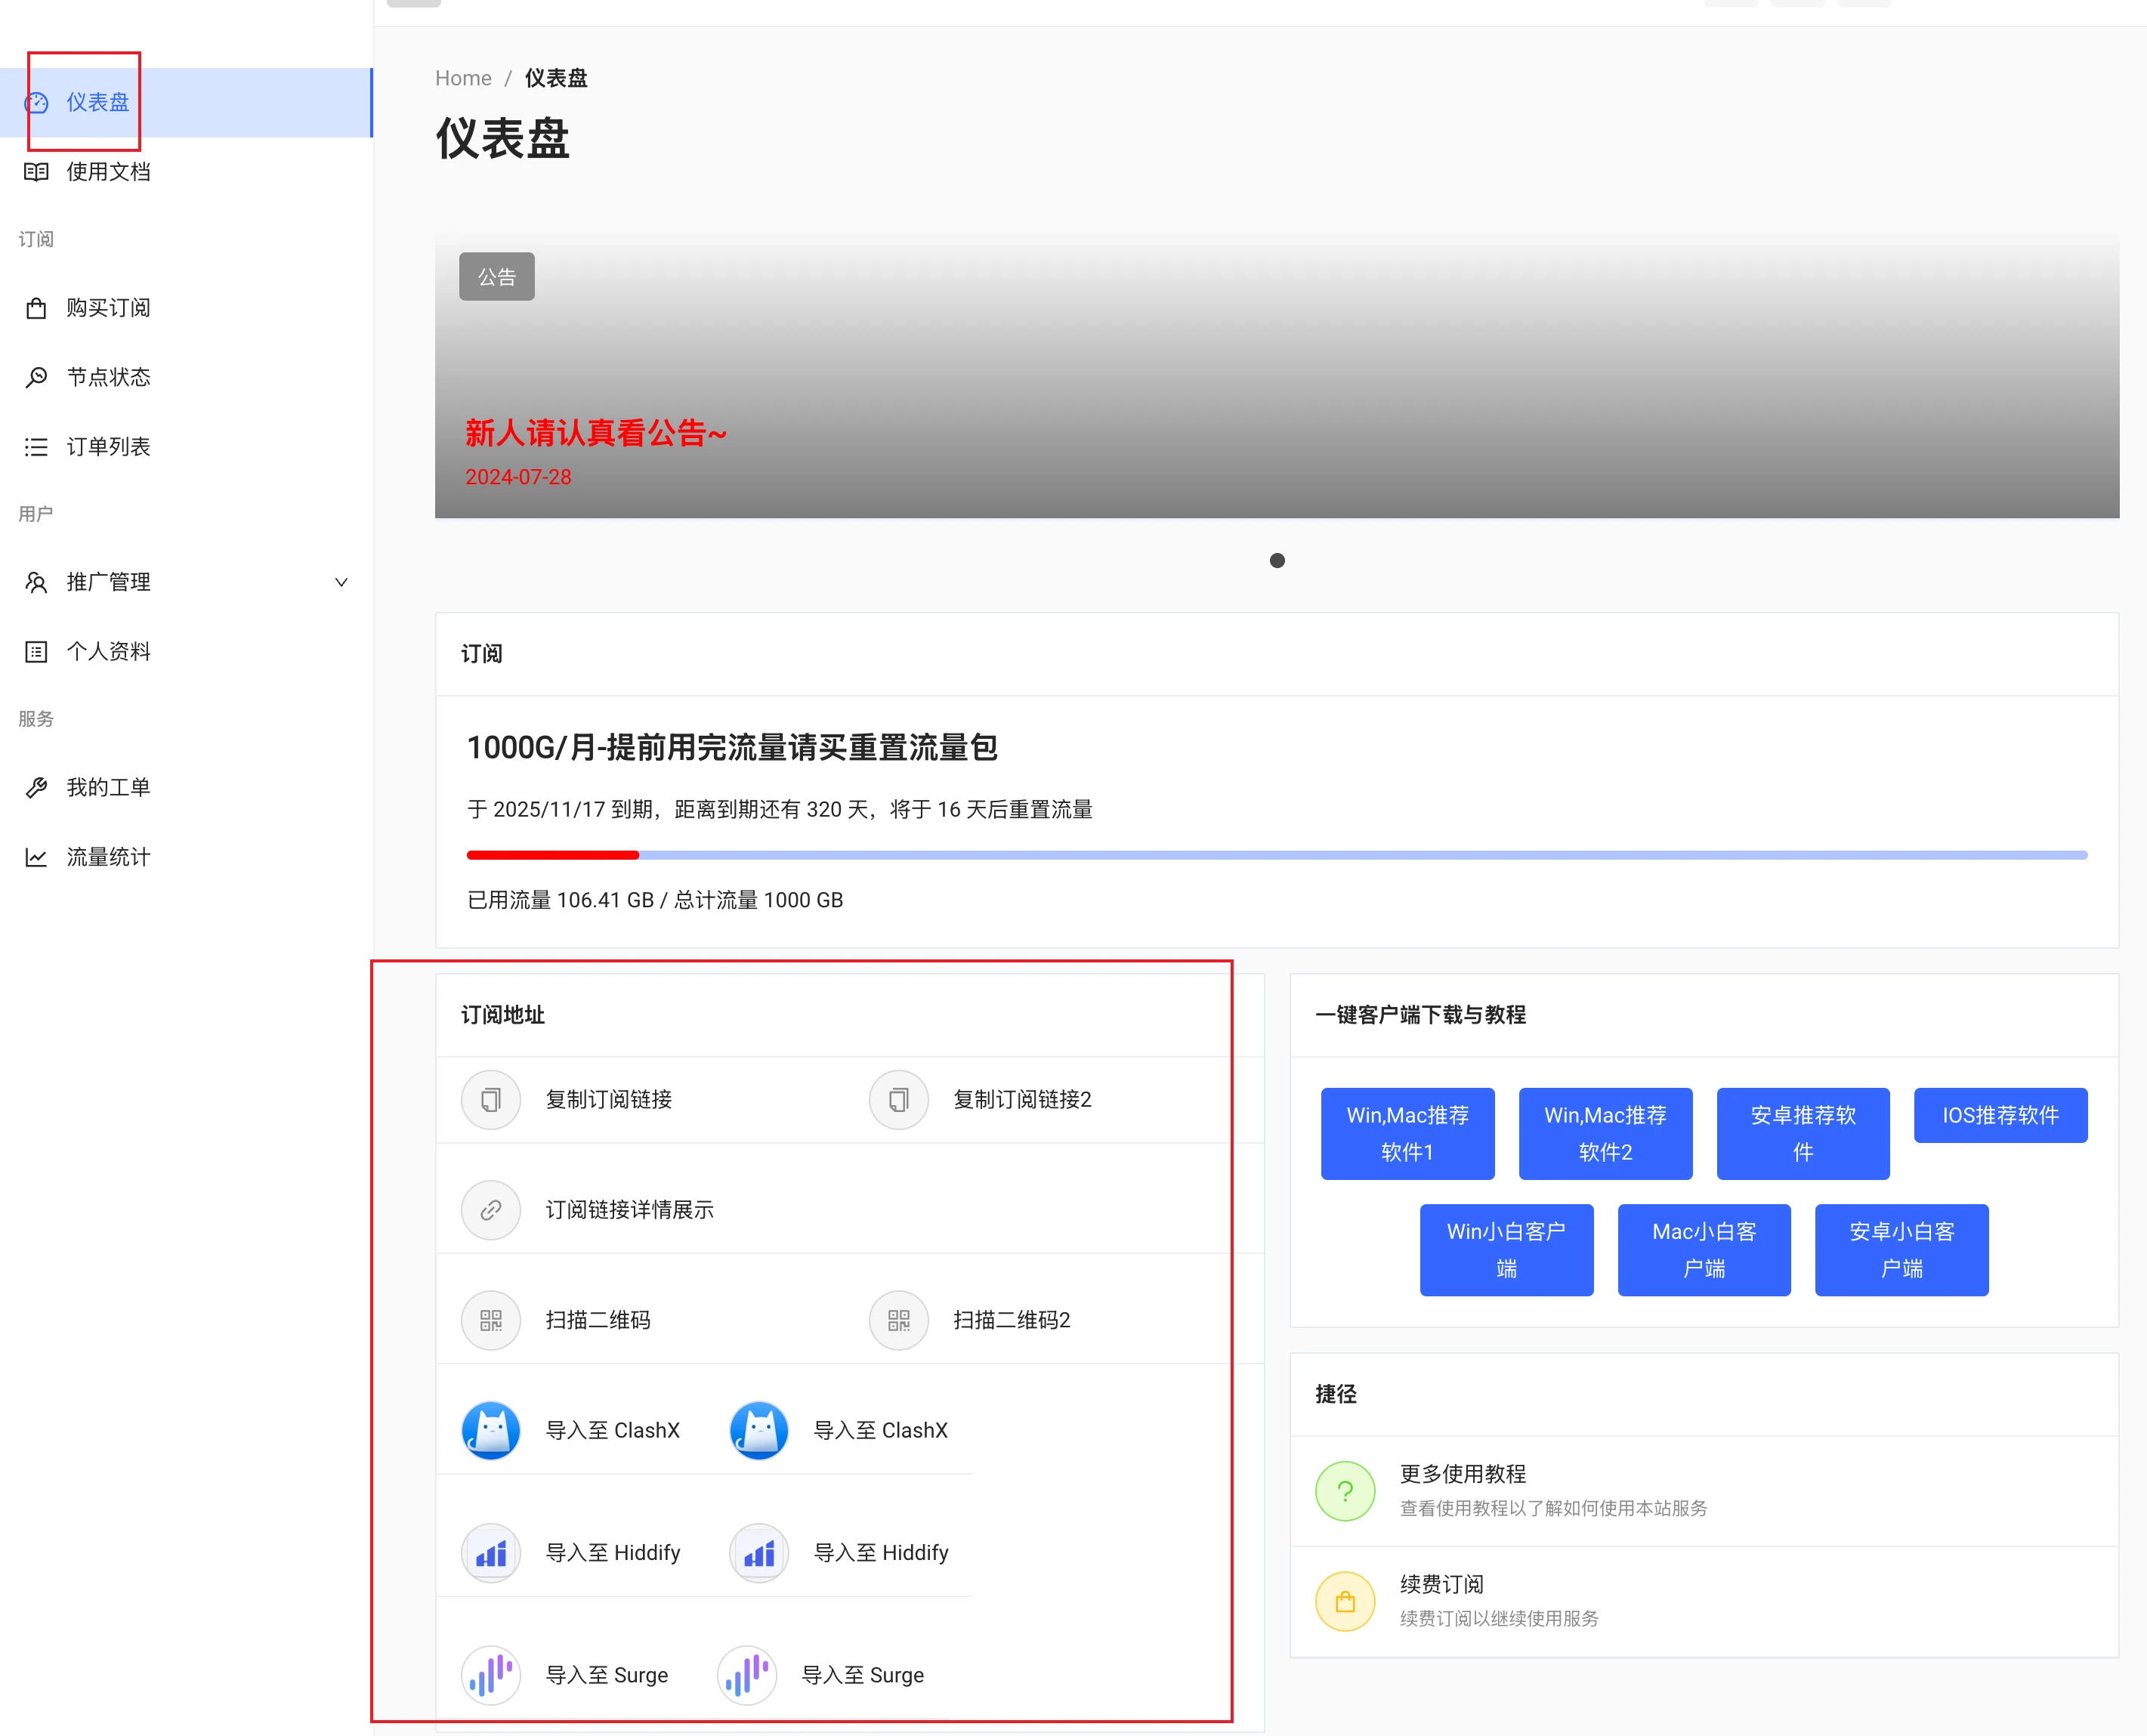The image size is (2147, 1736).
Task: Click the link icon for 订阅链接详情展示
Action: point(491,1210)
